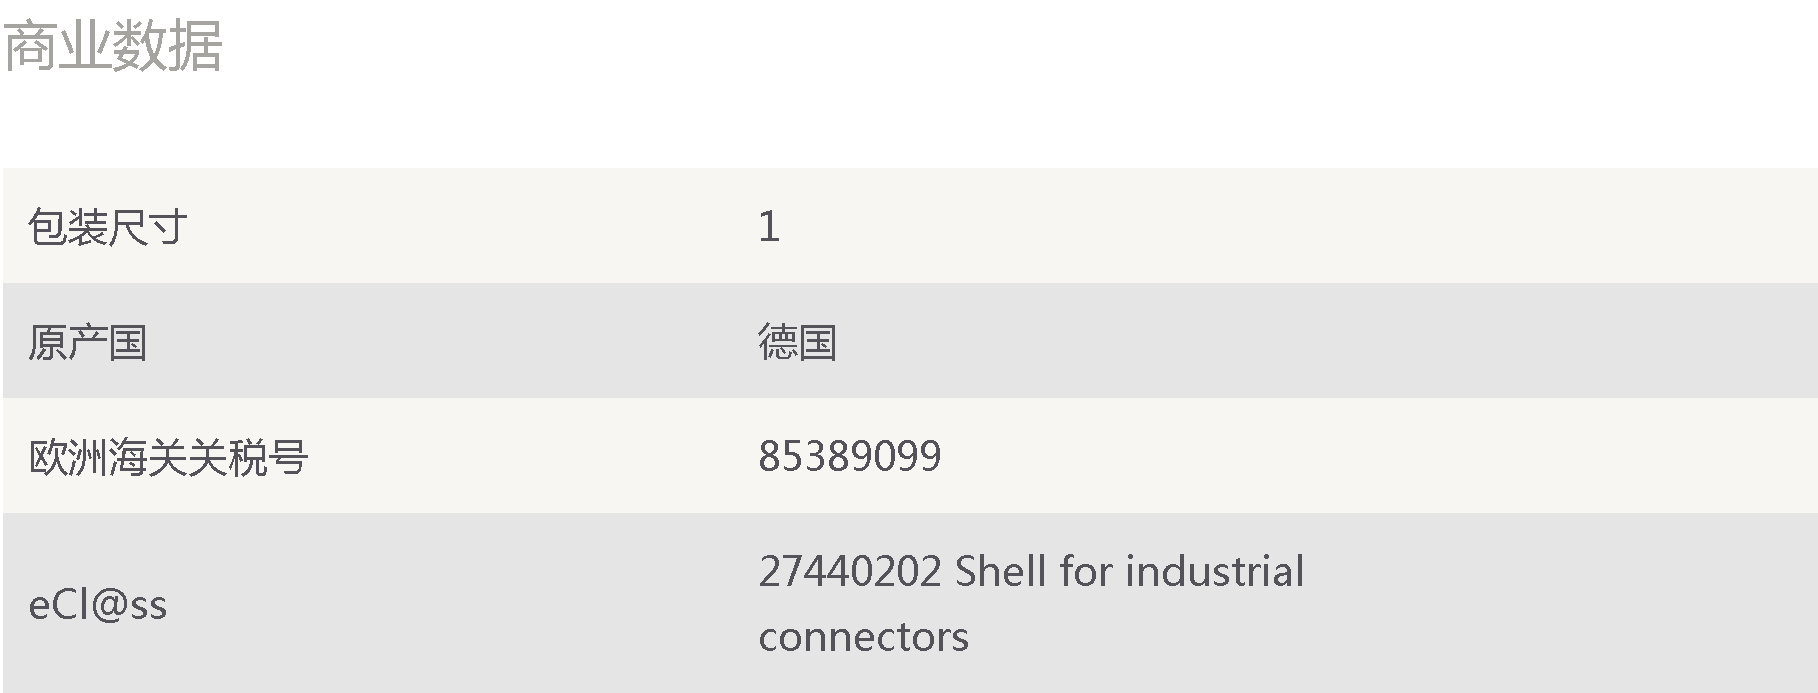Click the eCl@ss row label
This screenshot has width=1818, height=693.
(98, 605)
